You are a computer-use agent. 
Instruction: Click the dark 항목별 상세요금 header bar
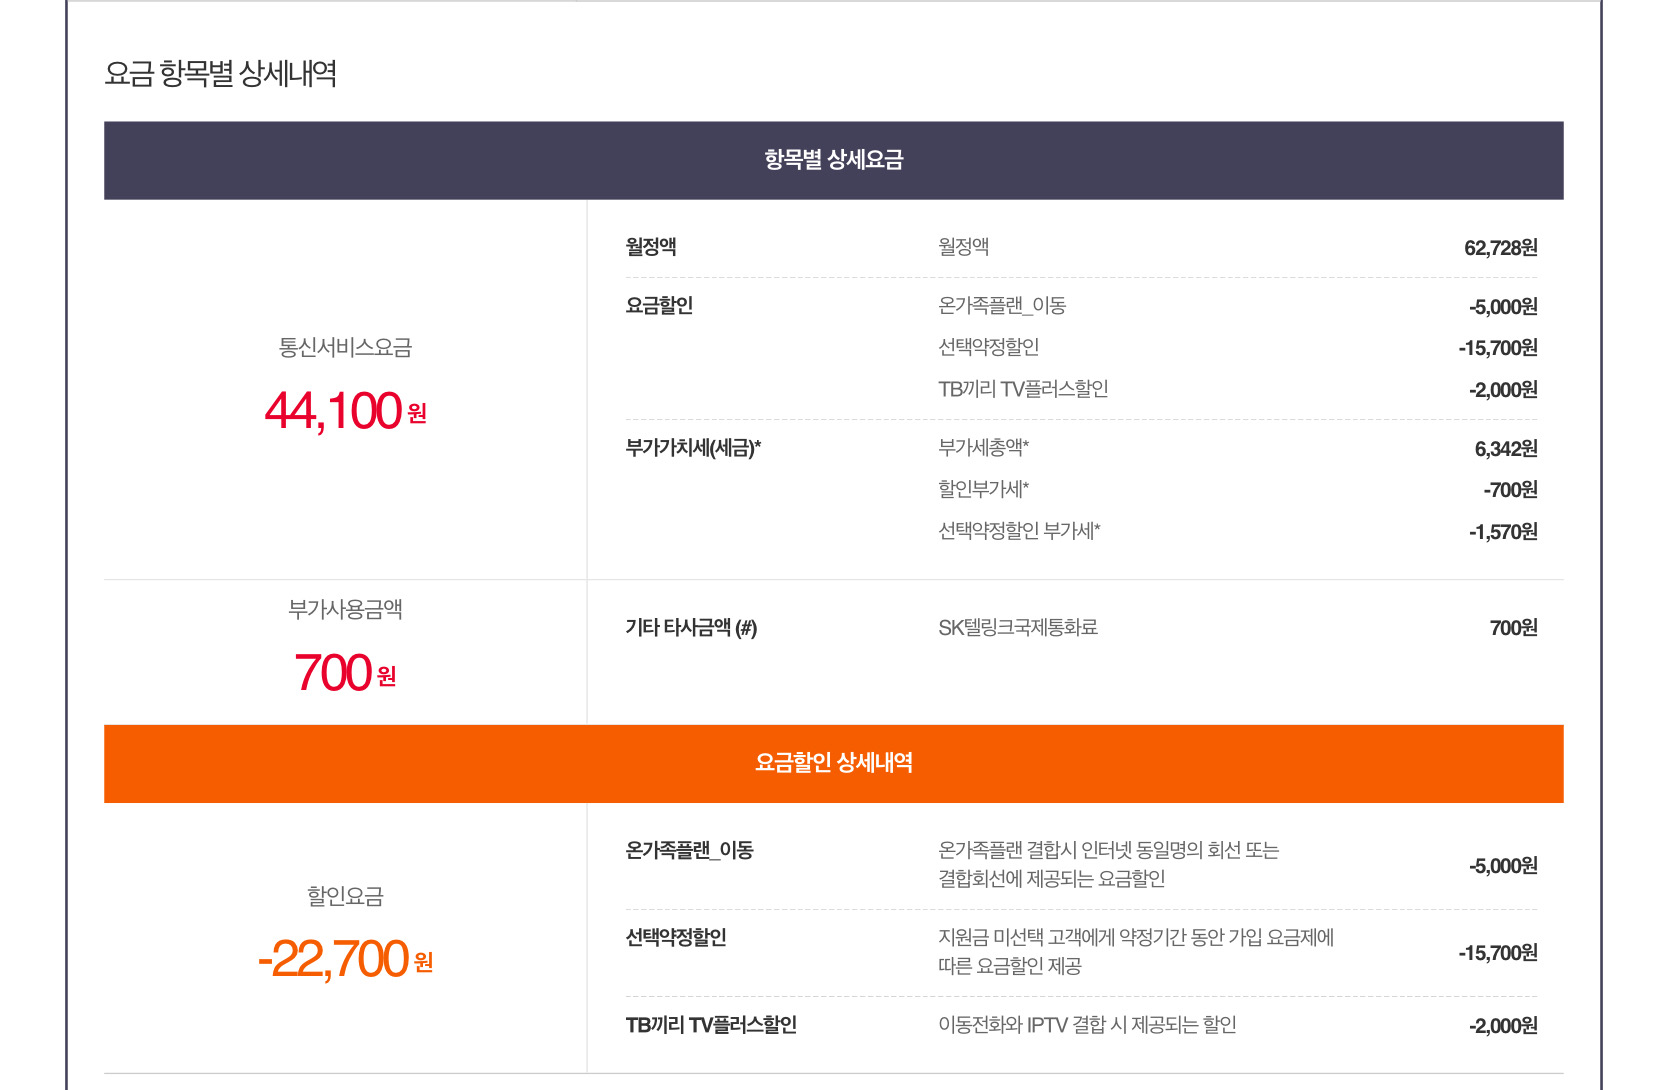click(x=833, y=160)
